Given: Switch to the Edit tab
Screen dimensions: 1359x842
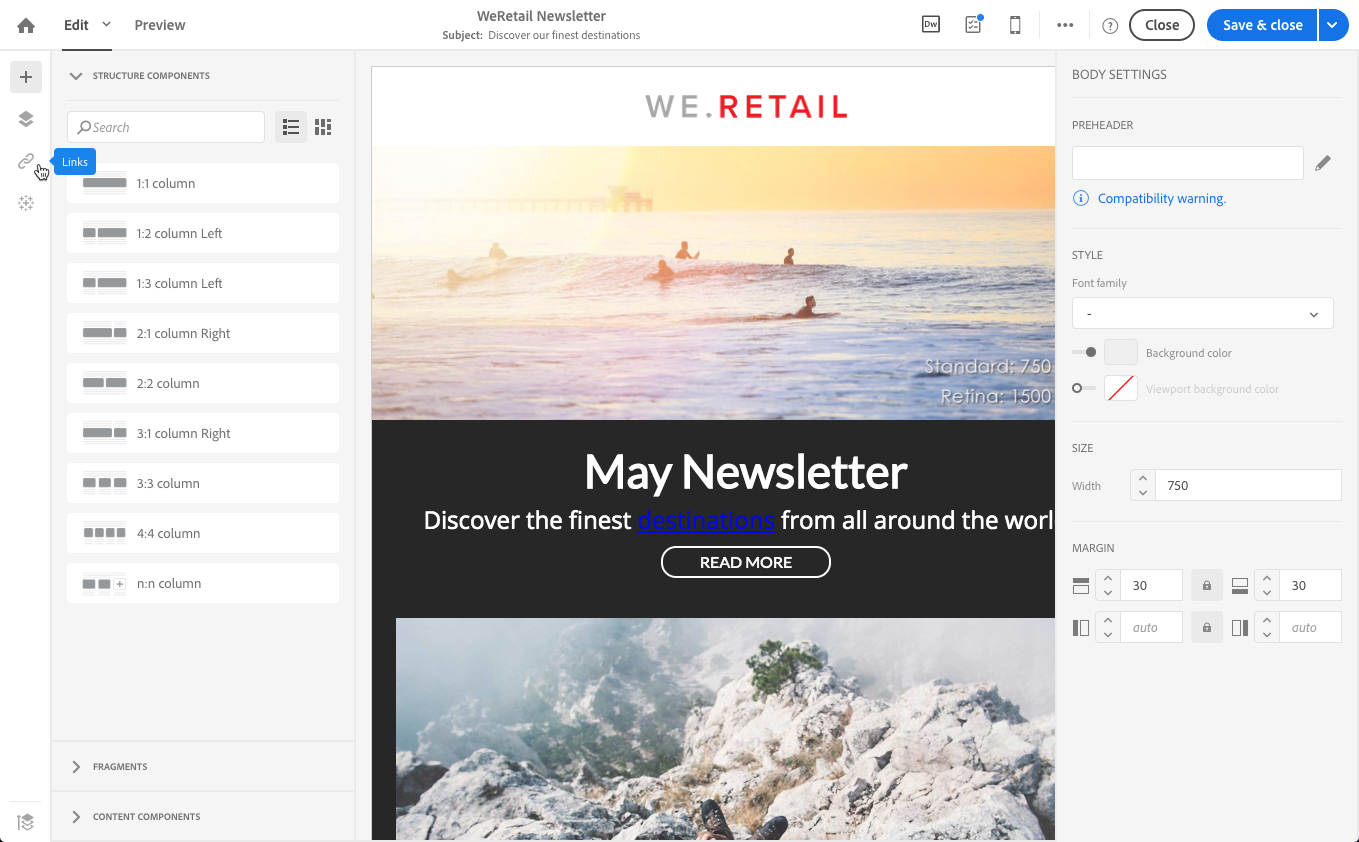Looking at the screenshot, I should point(77,25).
